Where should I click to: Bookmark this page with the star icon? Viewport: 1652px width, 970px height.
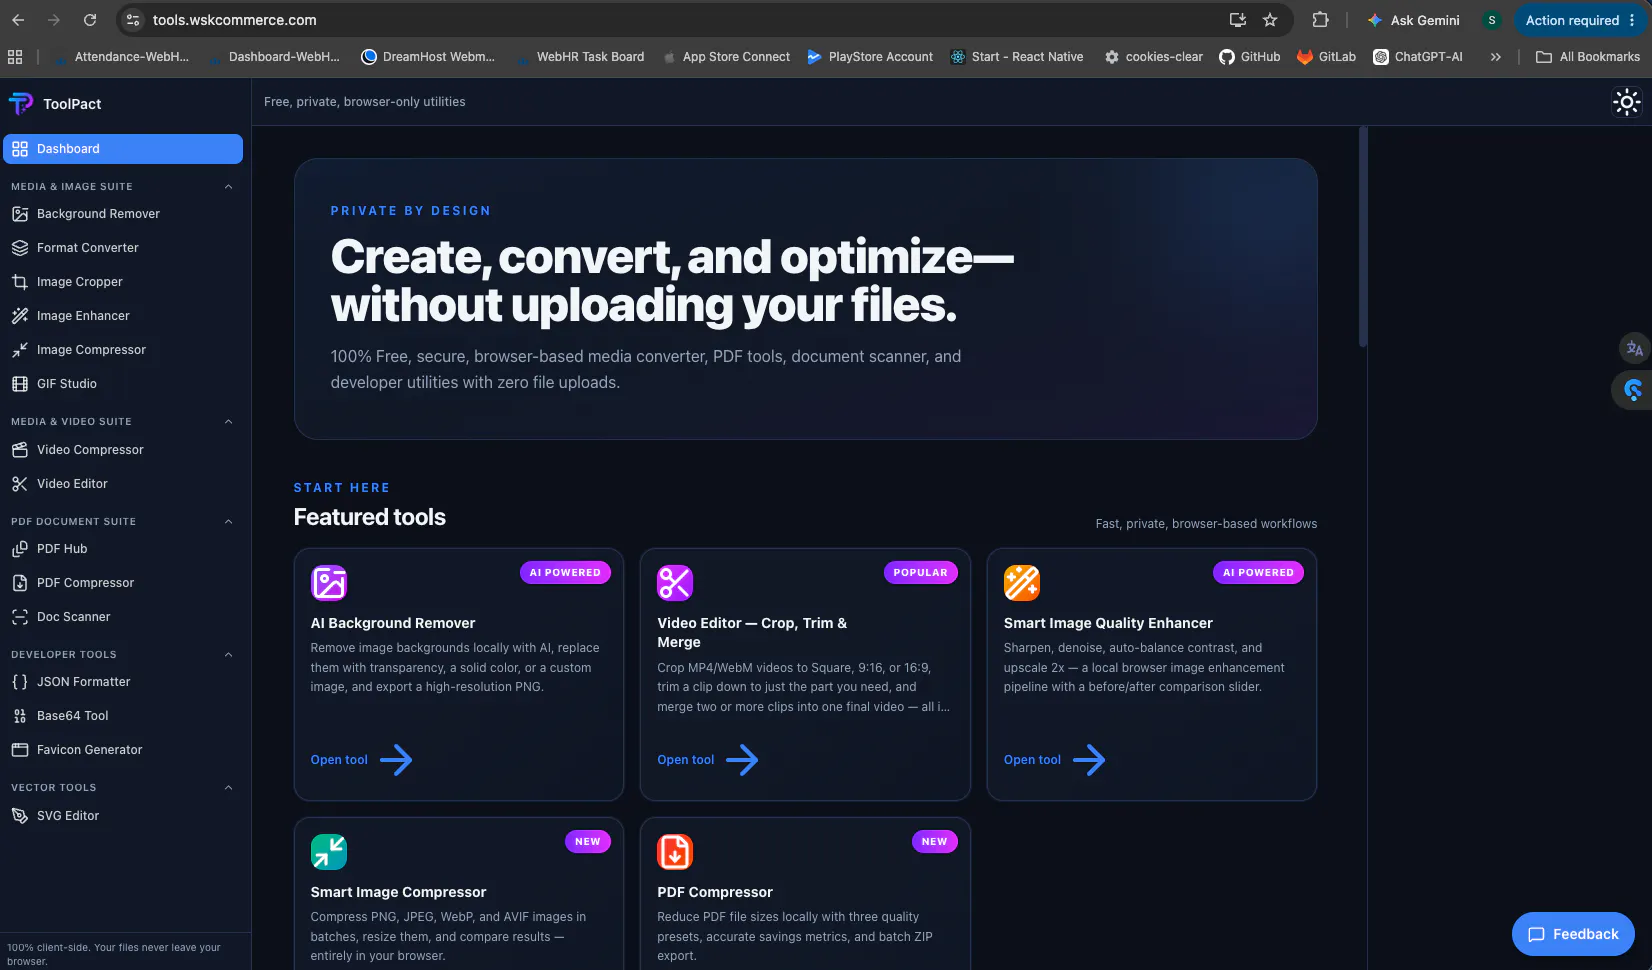tap(1270, 20)
